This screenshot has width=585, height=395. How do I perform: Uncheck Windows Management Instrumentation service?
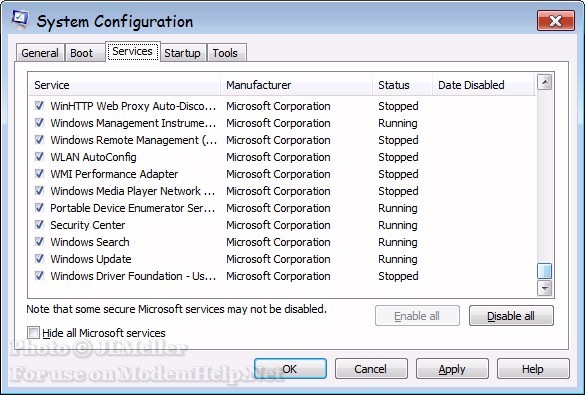[x=39, y=123]
